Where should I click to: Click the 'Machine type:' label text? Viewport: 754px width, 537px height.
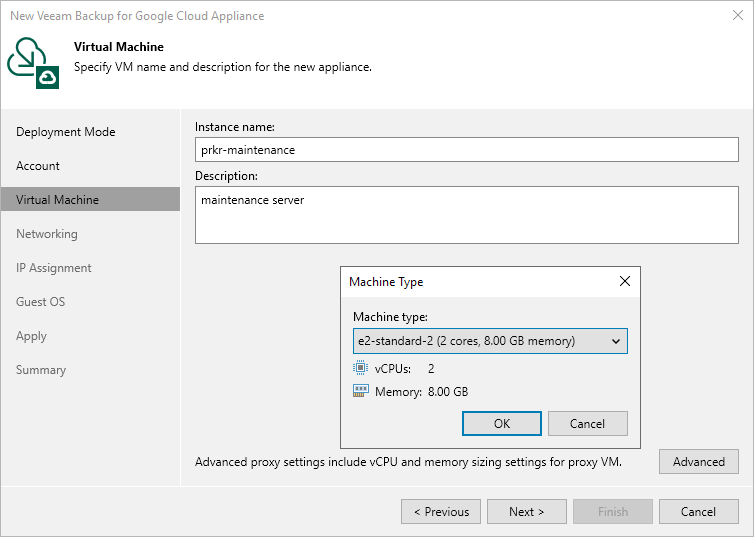[x=390, y=317]
